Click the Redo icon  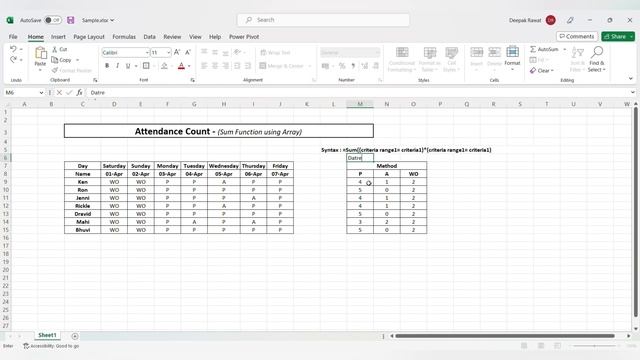(13, 60)
